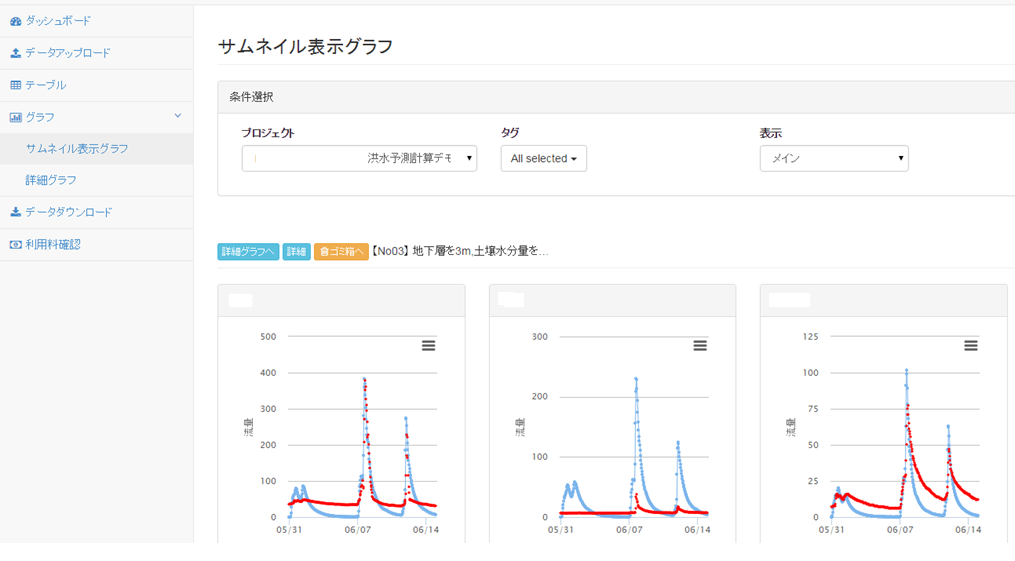Click the blue 詳細 button
The height and width of the screenshot is (561, 1015).
pos(296,252)
